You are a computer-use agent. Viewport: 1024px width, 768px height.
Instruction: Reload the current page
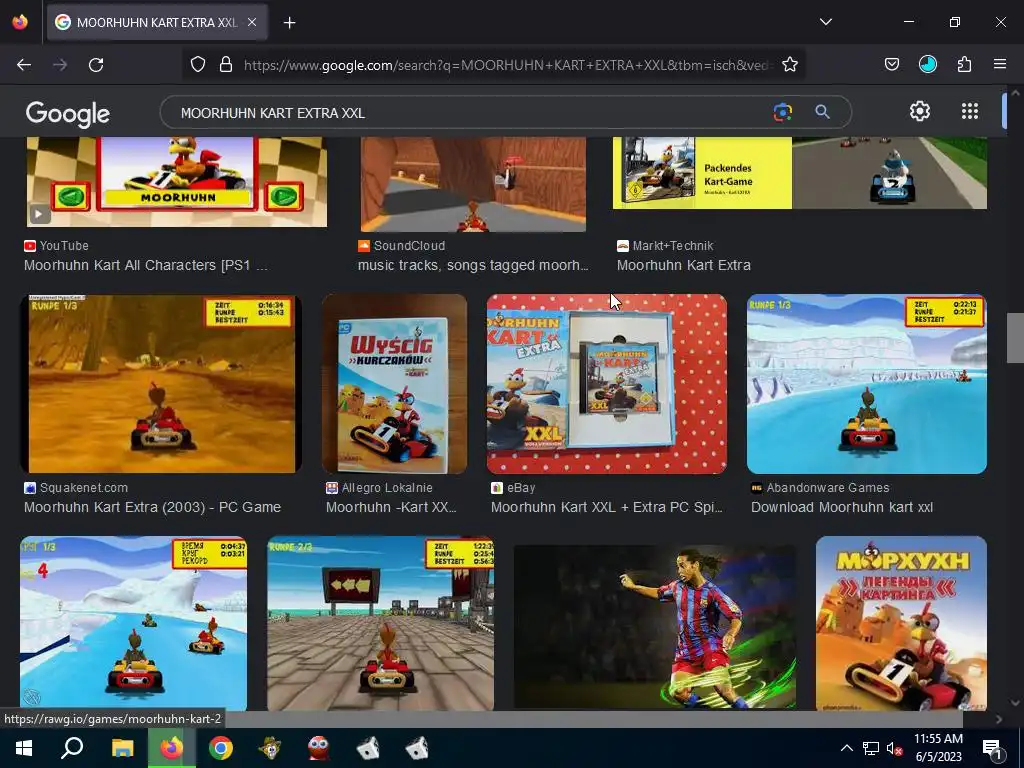pyautogui.click(x=96, y=65)
